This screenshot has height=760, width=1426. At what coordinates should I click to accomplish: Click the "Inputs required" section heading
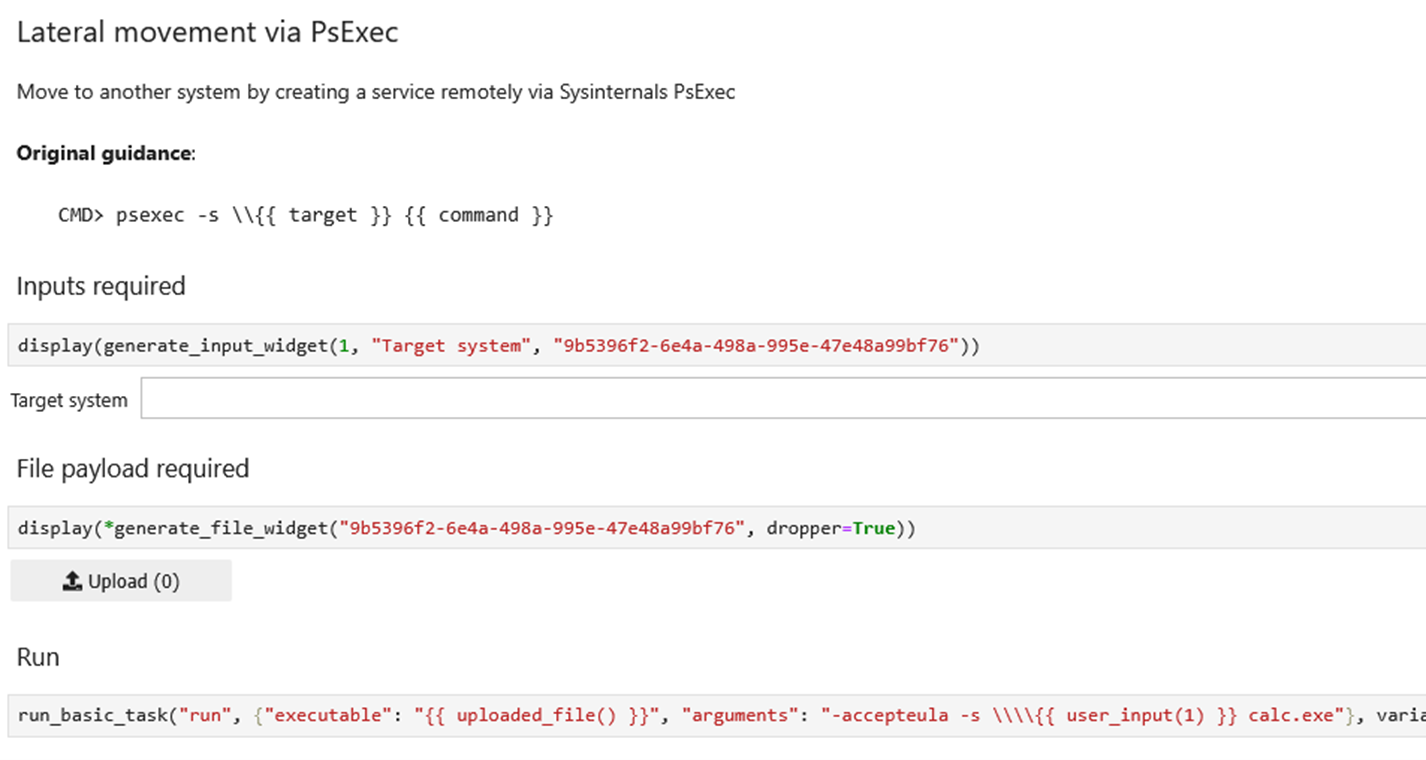(101, 286)
